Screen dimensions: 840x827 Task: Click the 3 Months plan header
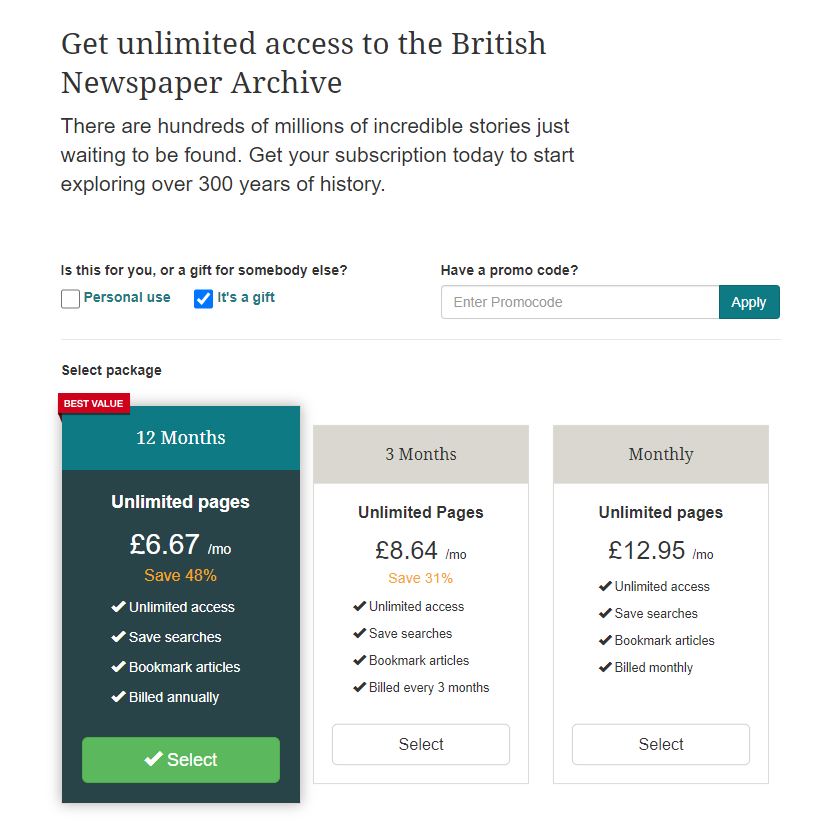pos(421,454)
